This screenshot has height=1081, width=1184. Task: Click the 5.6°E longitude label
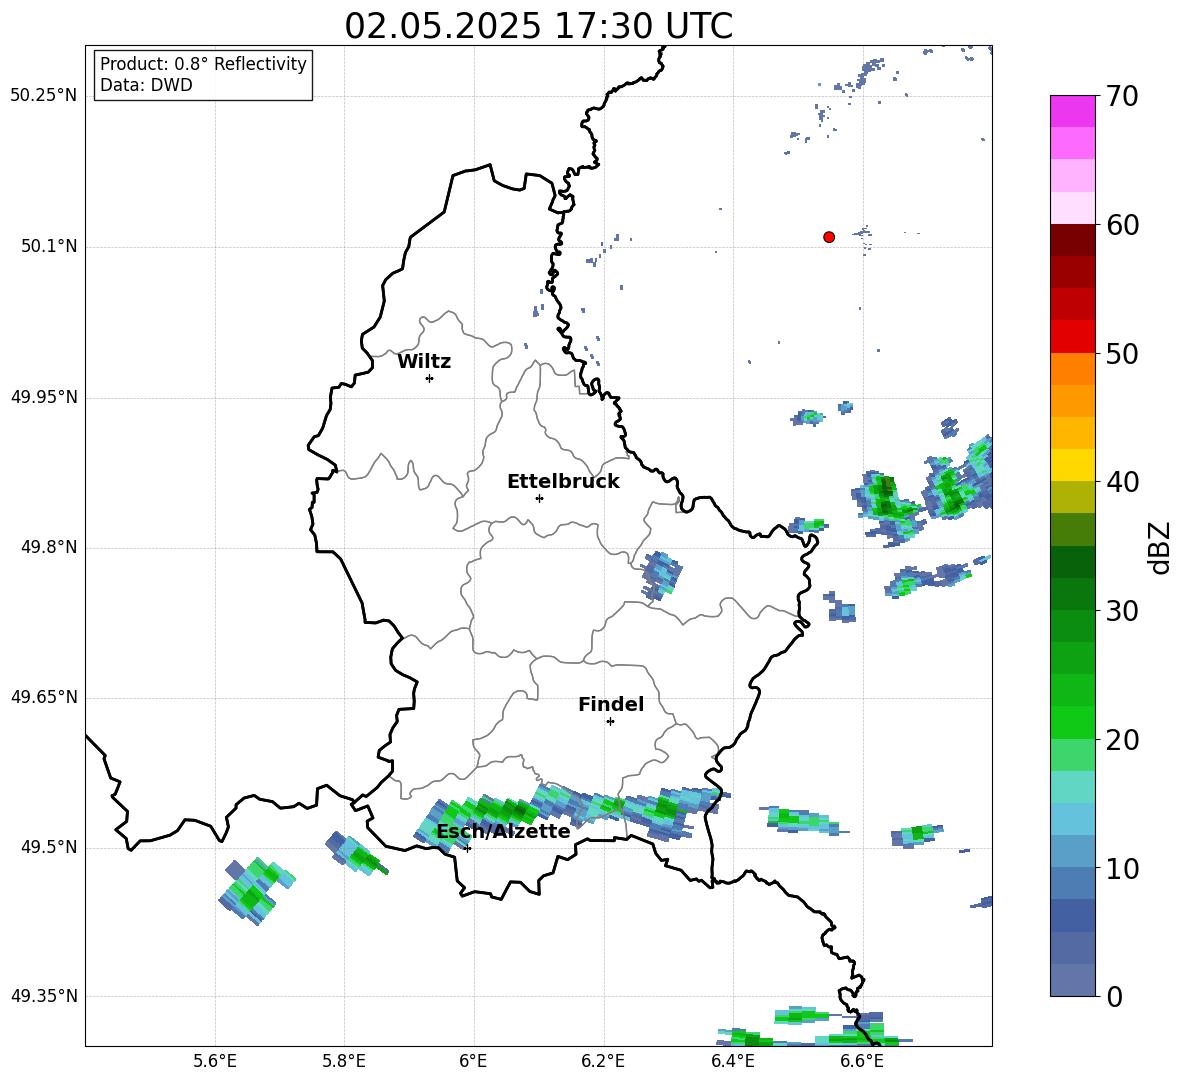(215, 1061)
